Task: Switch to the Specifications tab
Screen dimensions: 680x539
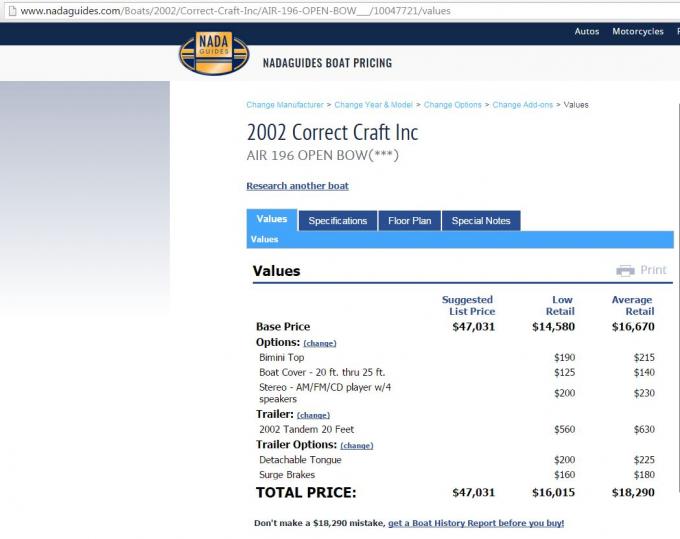Action: [337, 221]
